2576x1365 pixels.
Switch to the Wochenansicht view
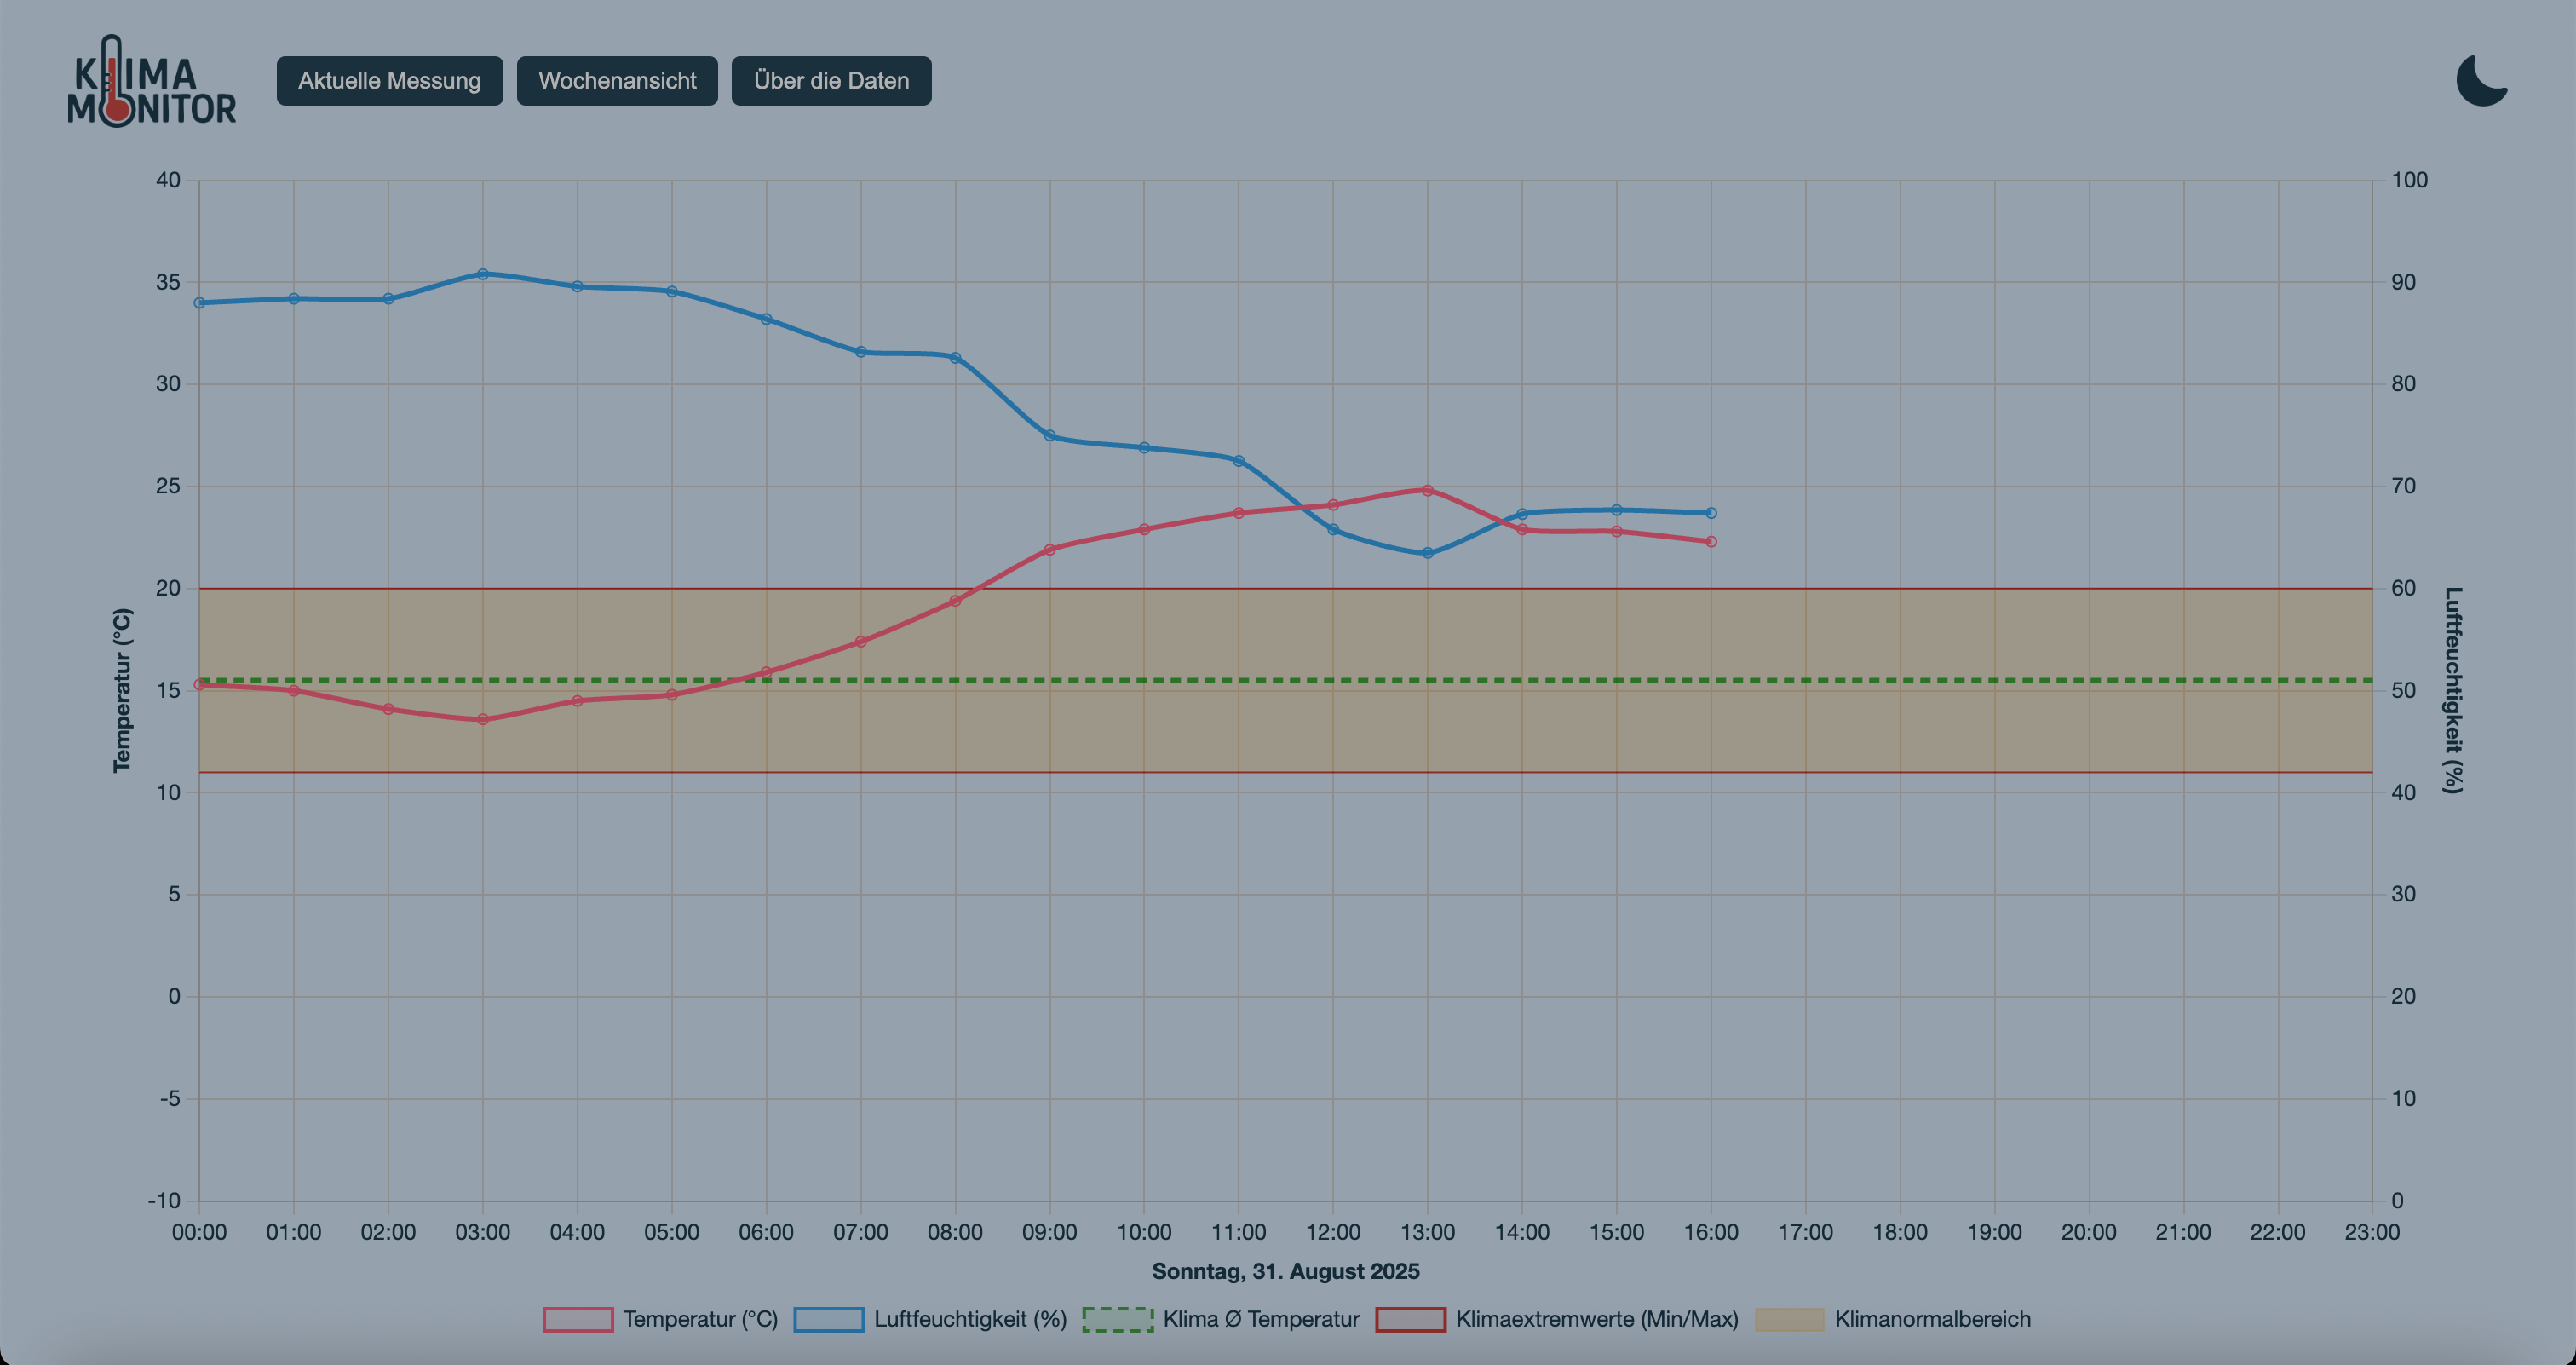617,81
